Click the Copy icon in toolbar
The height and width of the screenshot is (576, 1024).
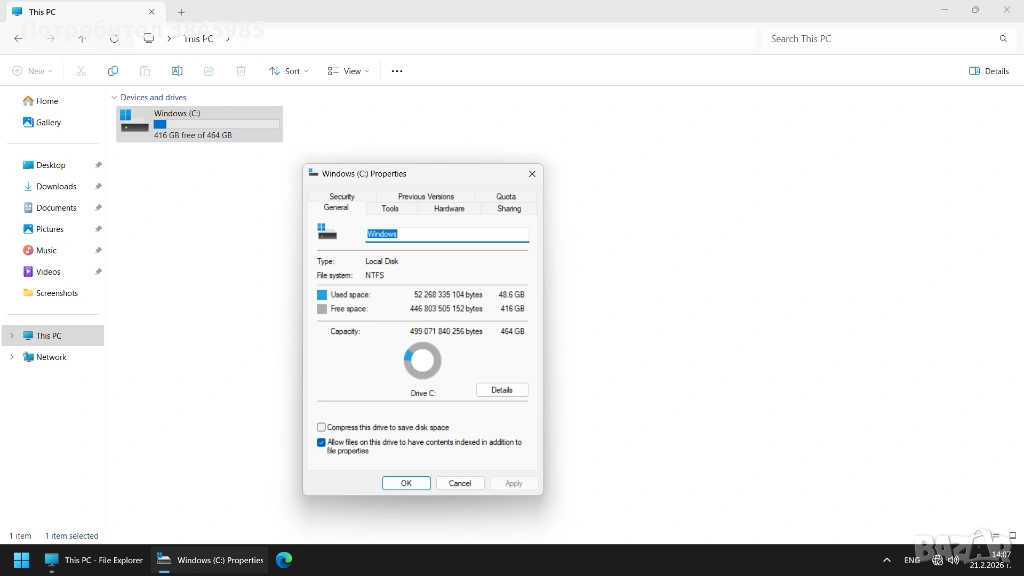[113, 71]
